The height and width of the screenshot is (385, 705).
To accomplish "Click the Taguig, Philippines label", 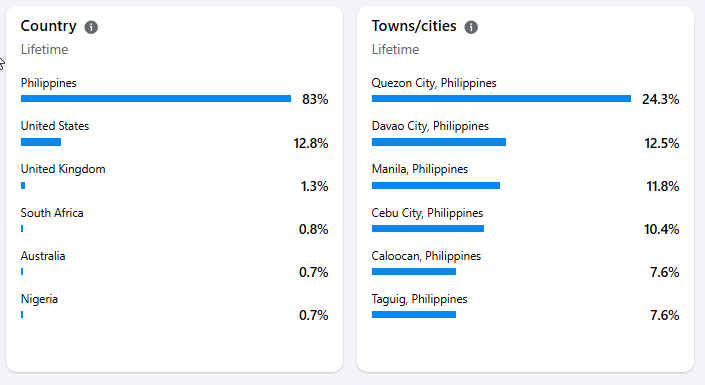I will 419,299.
